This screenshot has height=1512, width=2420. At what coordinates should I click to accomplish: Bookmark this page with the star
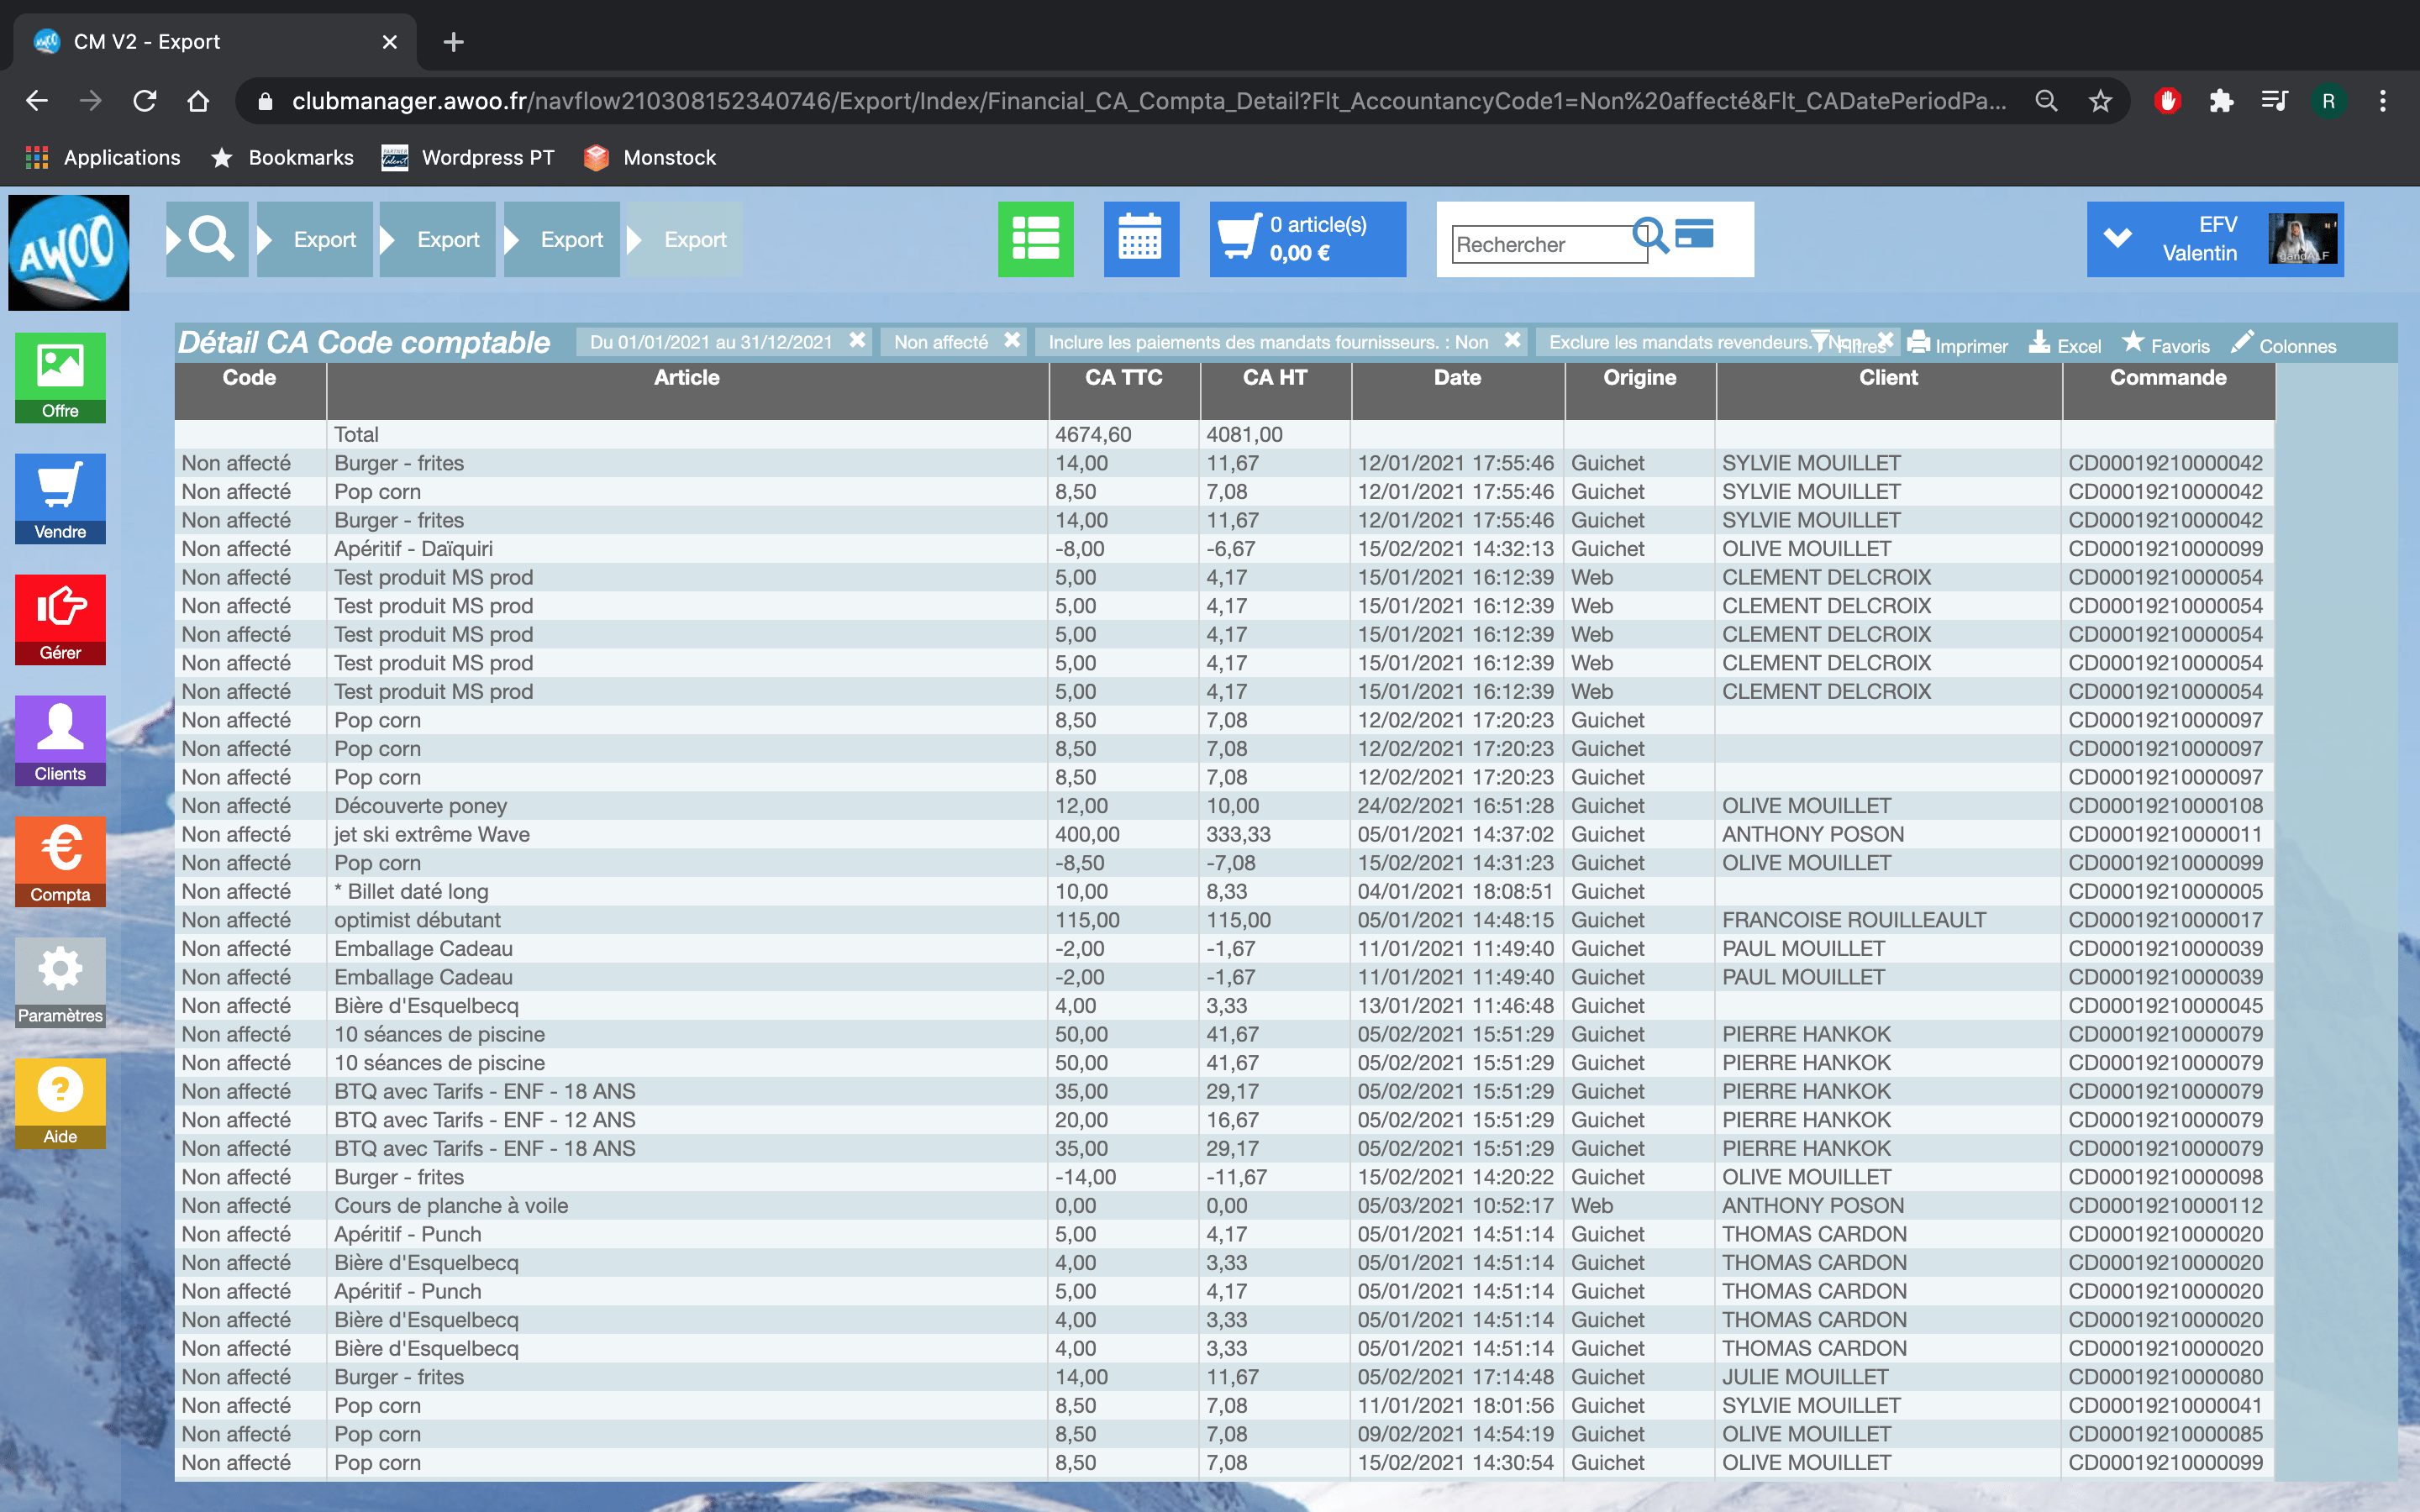[x=2100, y=101]
